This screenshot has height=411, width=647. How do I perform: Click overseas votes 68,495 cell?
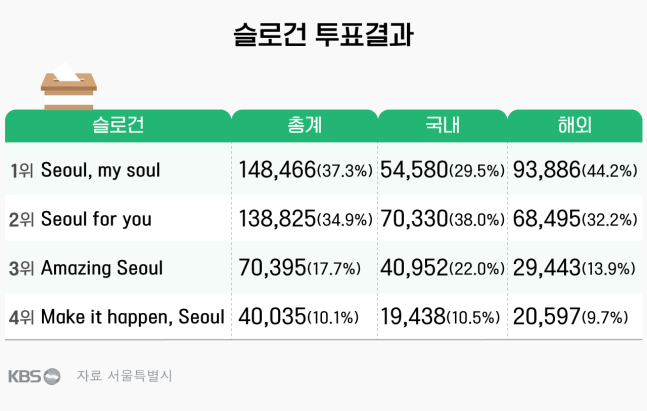(575, 219)
